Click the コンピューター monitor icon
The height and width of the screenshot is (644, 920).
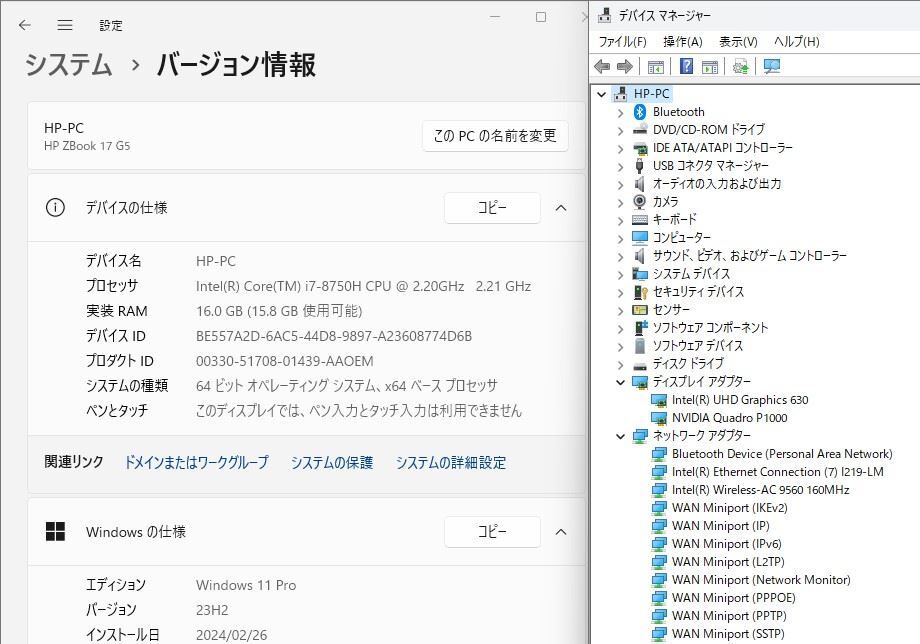pyautogui.click(x=640, y=238)
